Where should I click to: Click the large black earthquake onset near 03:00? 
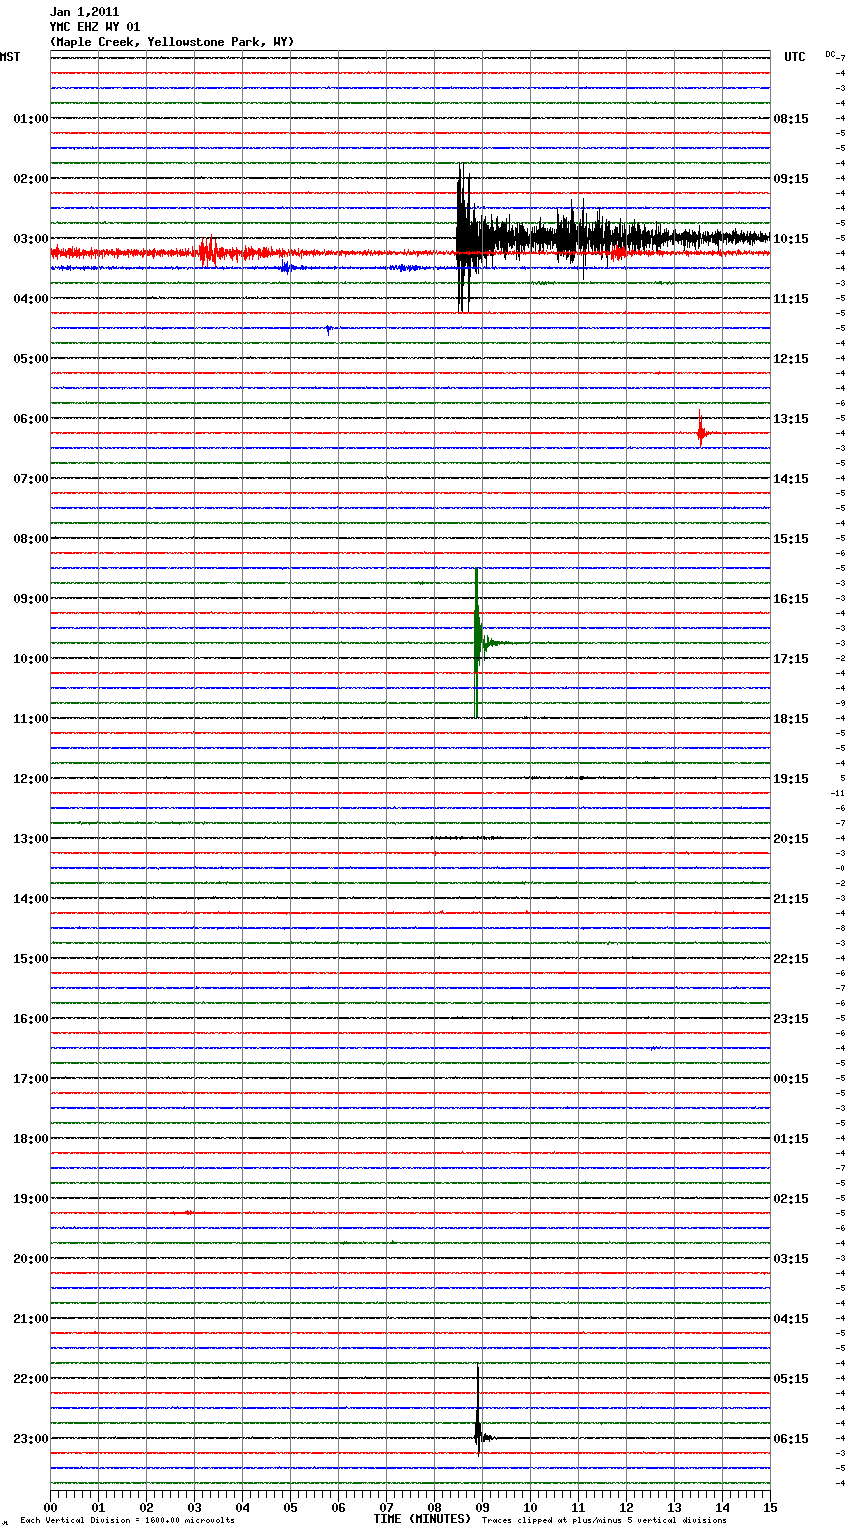coord(463,238)
